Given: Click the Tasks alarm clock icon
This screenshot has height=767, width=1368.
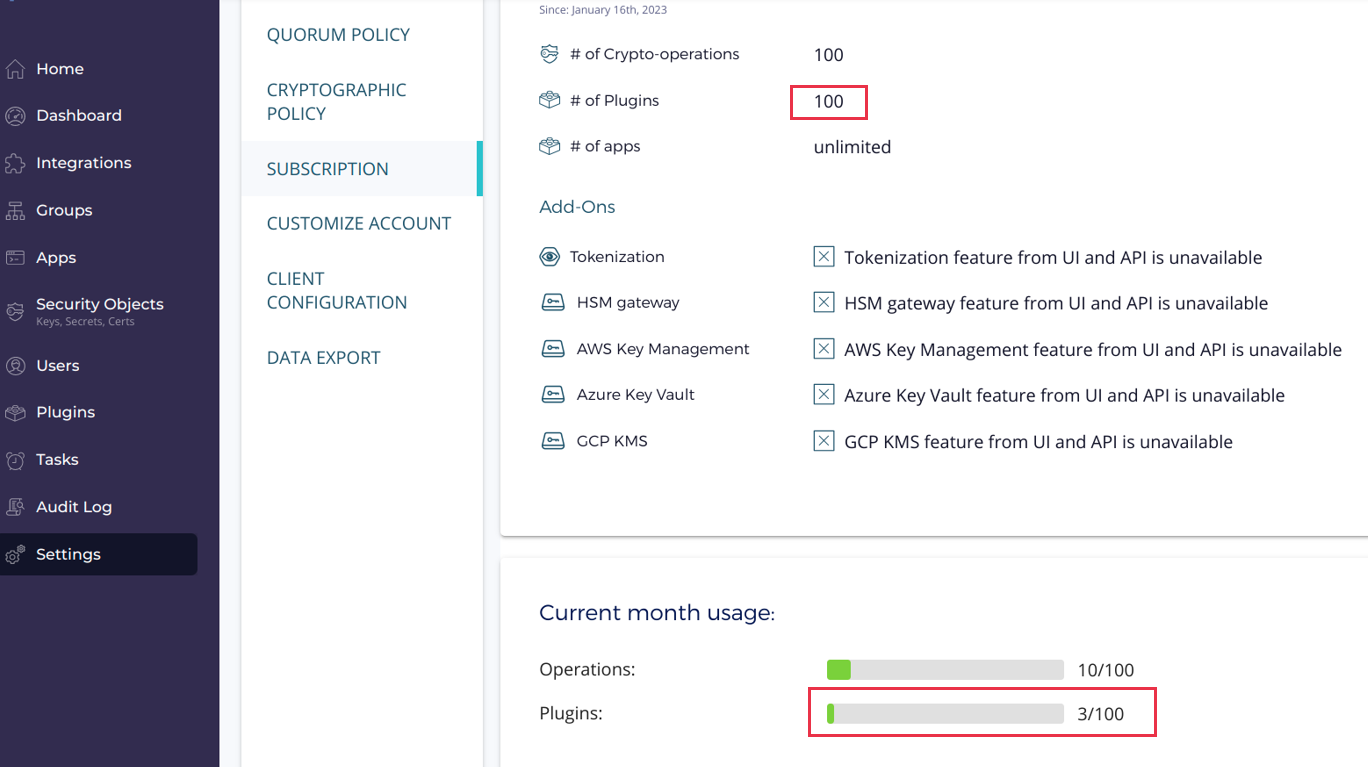Looking at the screenshot, I should tap(15, 460).
